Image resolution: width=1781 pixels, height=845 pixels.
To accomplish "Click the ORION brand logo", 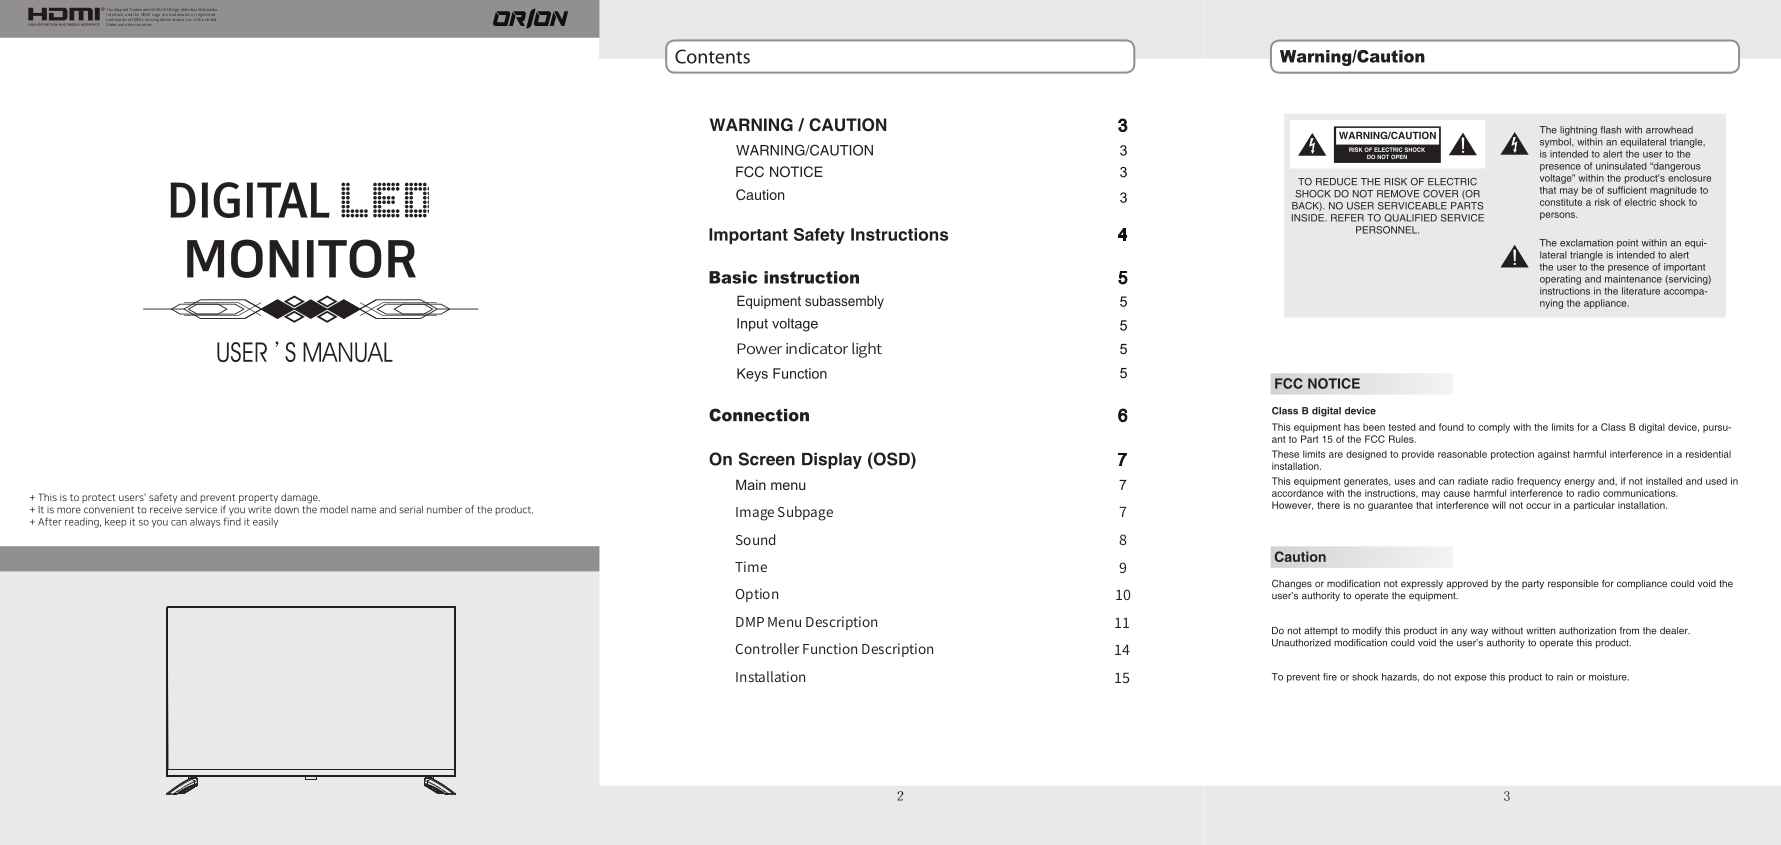I will click(x=530, y=19).
